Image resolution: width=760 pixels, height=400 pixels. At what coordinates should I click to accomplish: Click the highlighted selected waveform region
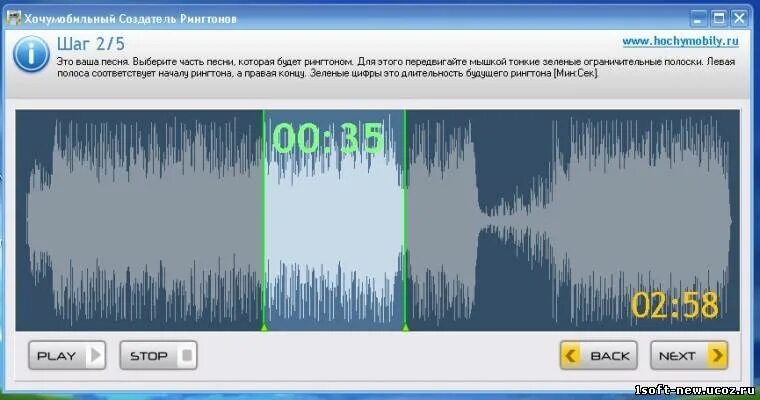point(334,221)
